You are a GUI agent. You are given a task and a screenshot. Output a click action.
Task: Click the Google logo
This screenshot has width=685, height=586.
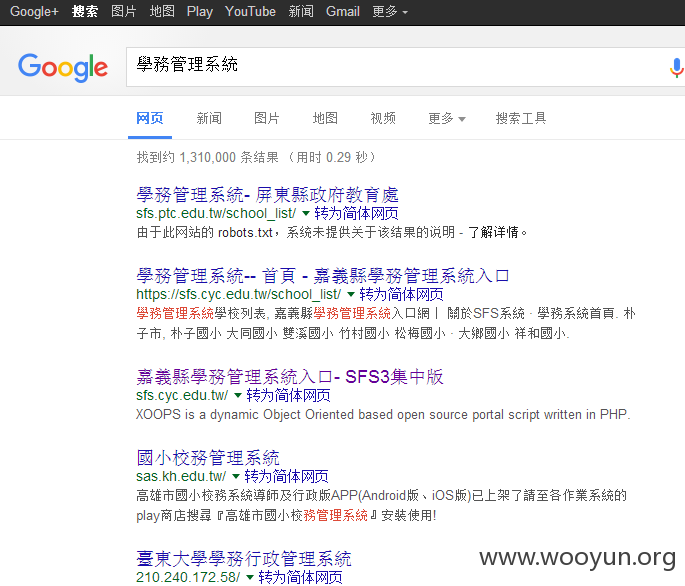coord(63,67)
